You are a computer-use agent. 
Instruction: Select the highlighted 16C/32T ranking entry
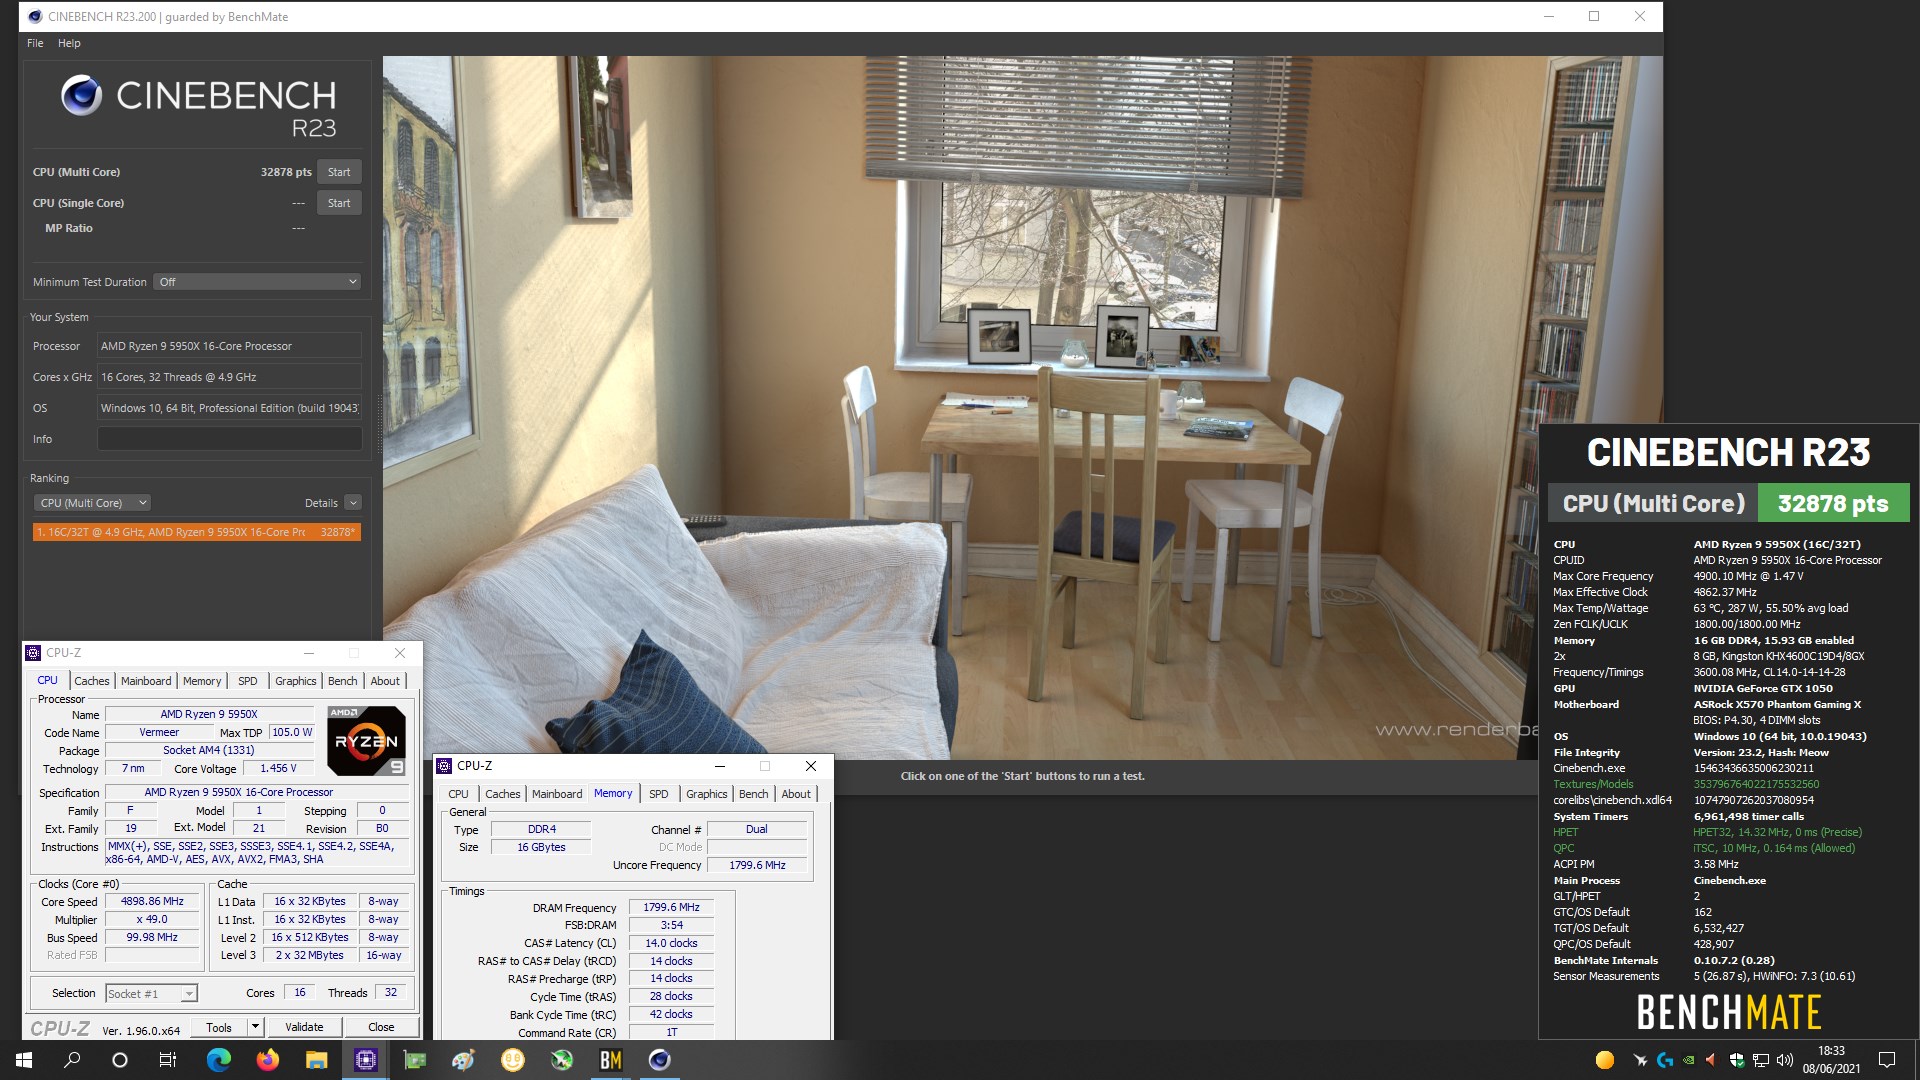[x=196, y=532]
